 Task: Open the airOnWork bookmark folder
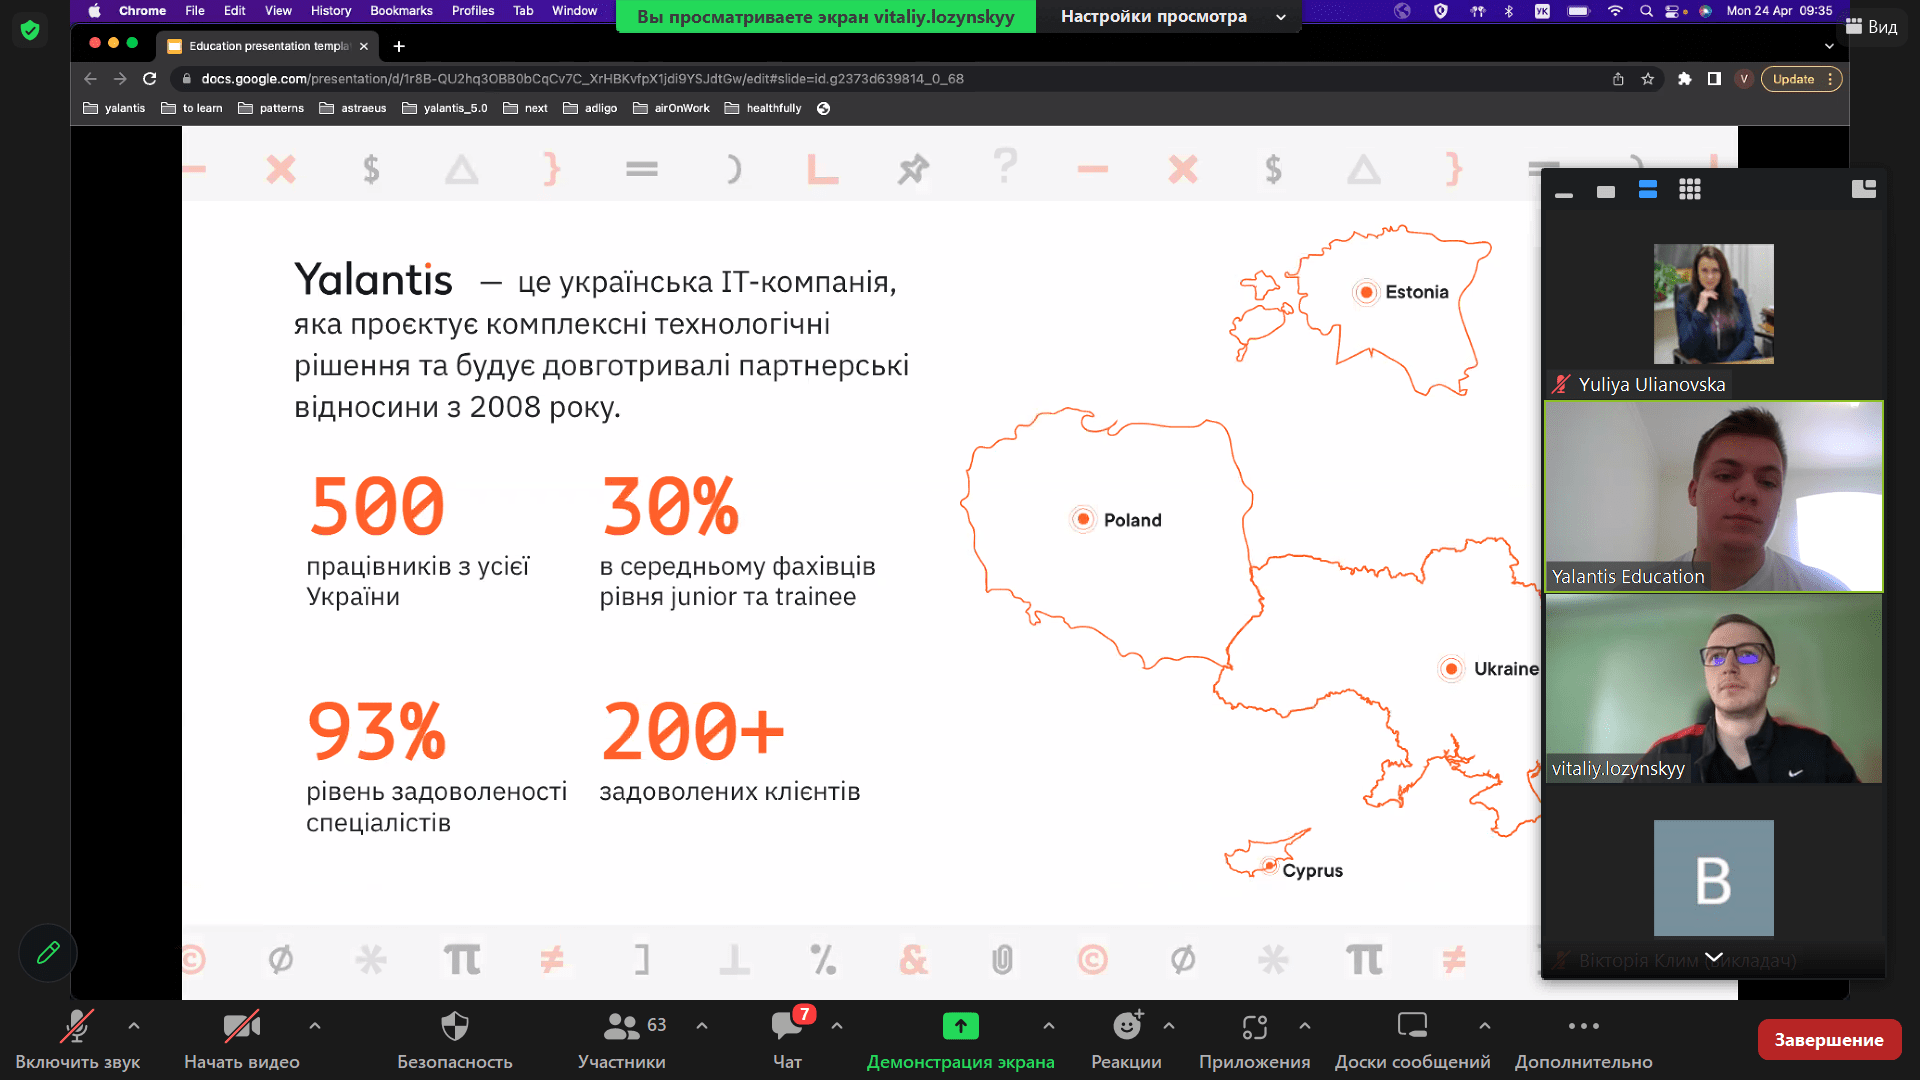click(671, 108)
